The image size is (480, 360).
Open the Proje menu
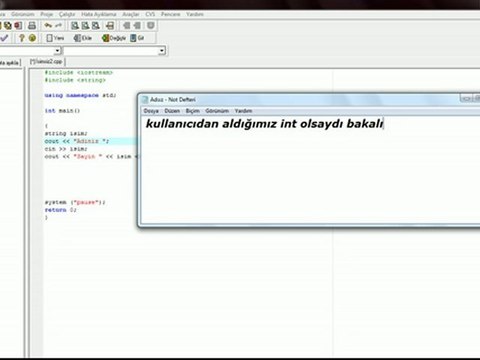click(x=47, y=14)
